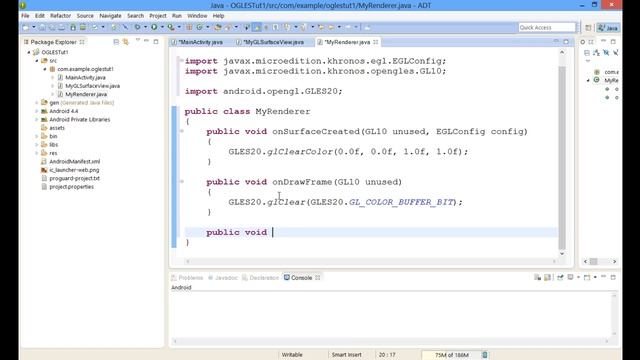Collapse com.example.oglestut1 package node
640x360 pixels.
coord(45,69)
